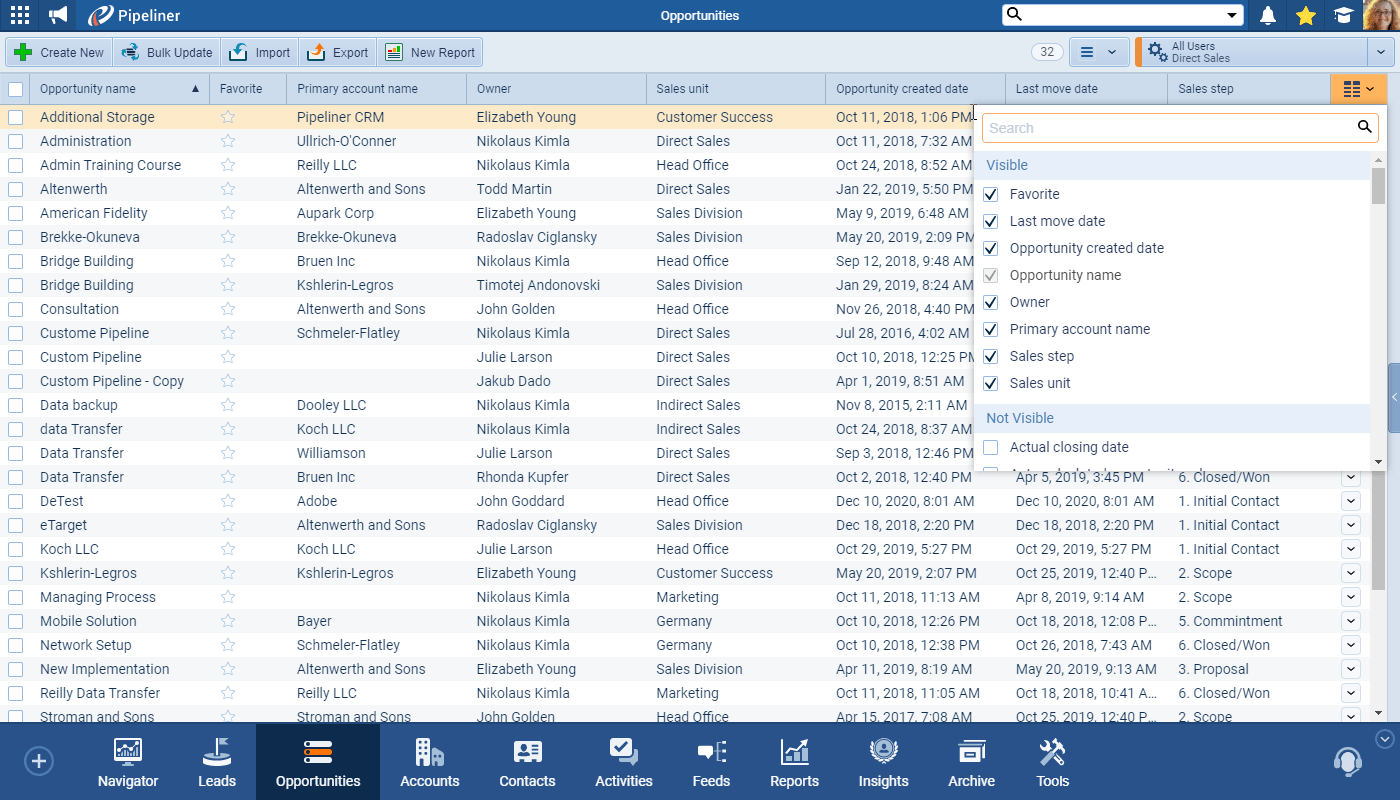1400x800 pixels.
Task: Enable the Actual closing date column
Action: (x=991, y=447)
